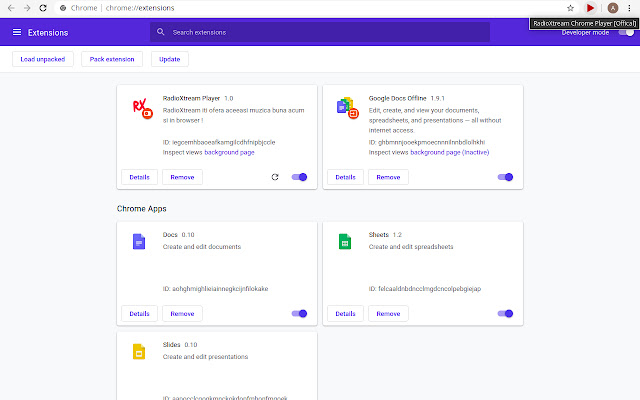
Task: Click 'Create and edit presentations' description
Action: (205, 356)
